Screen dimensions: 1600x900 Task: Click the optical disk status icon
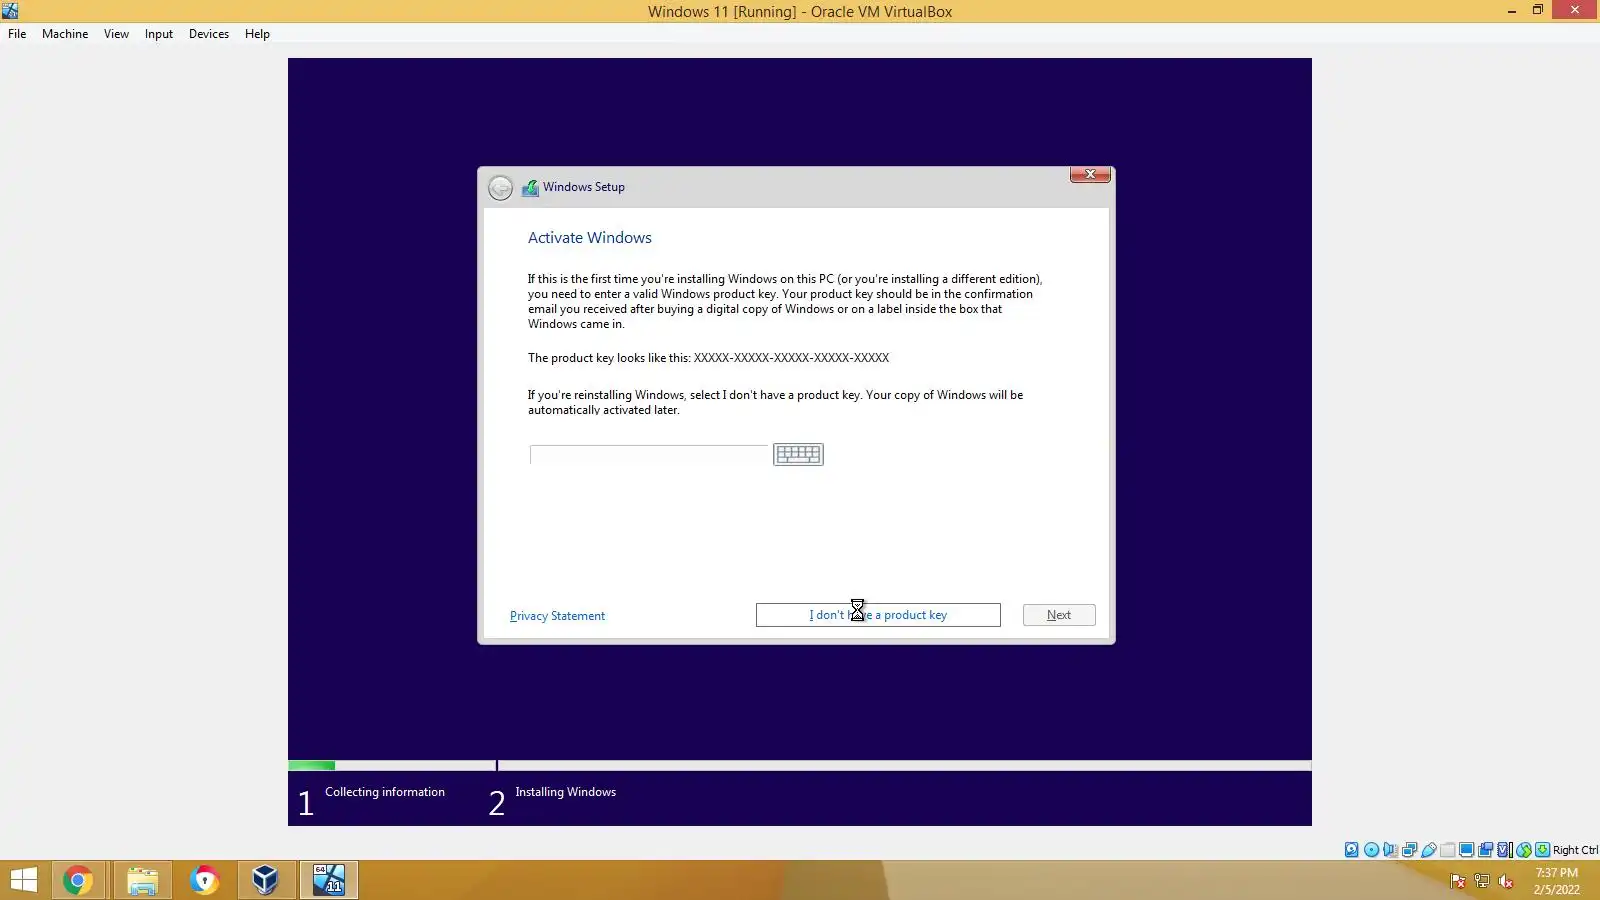coord(1371,850)
